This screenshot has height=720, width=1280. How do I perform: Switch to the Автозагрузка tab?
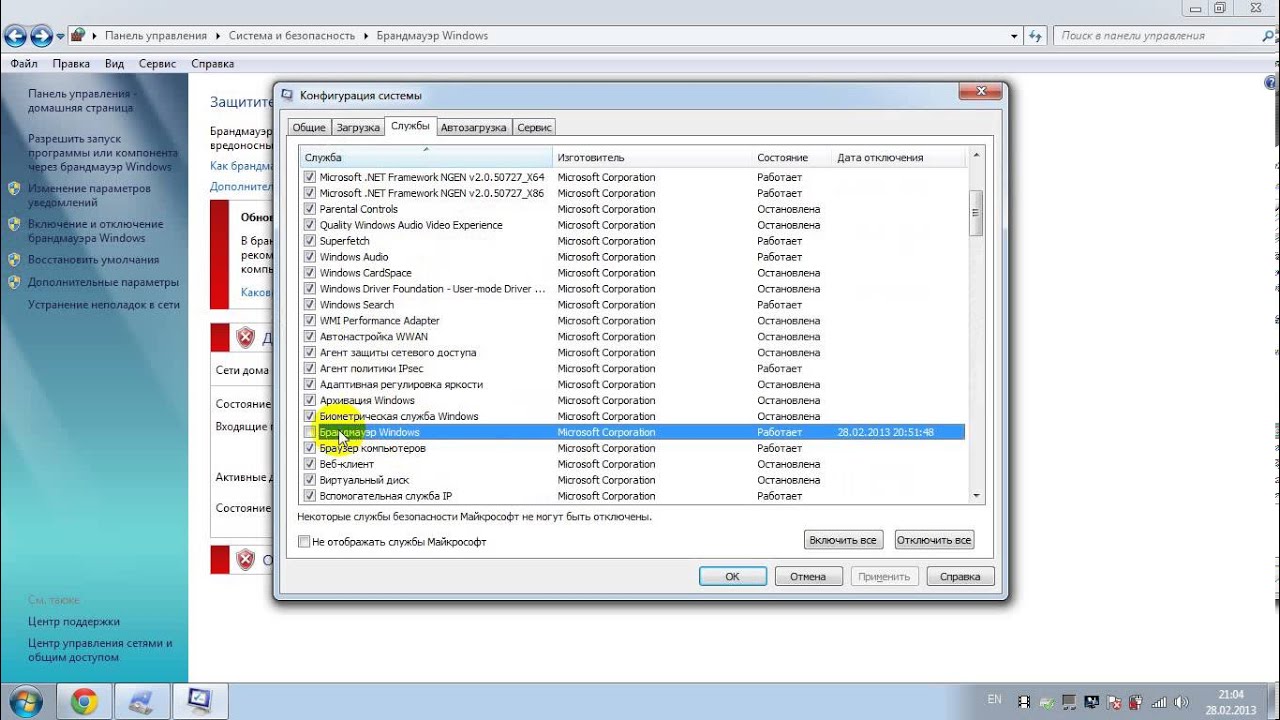point(474,128)
